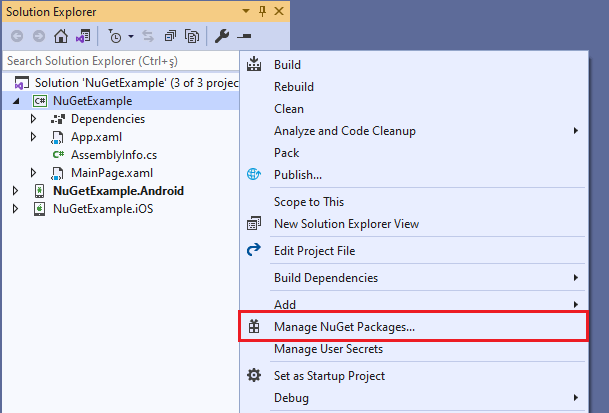Image resolution: width=609 pixels, height=413 pixels.
Task: Click the Collapse All icon
Action: tap(170, 36)
